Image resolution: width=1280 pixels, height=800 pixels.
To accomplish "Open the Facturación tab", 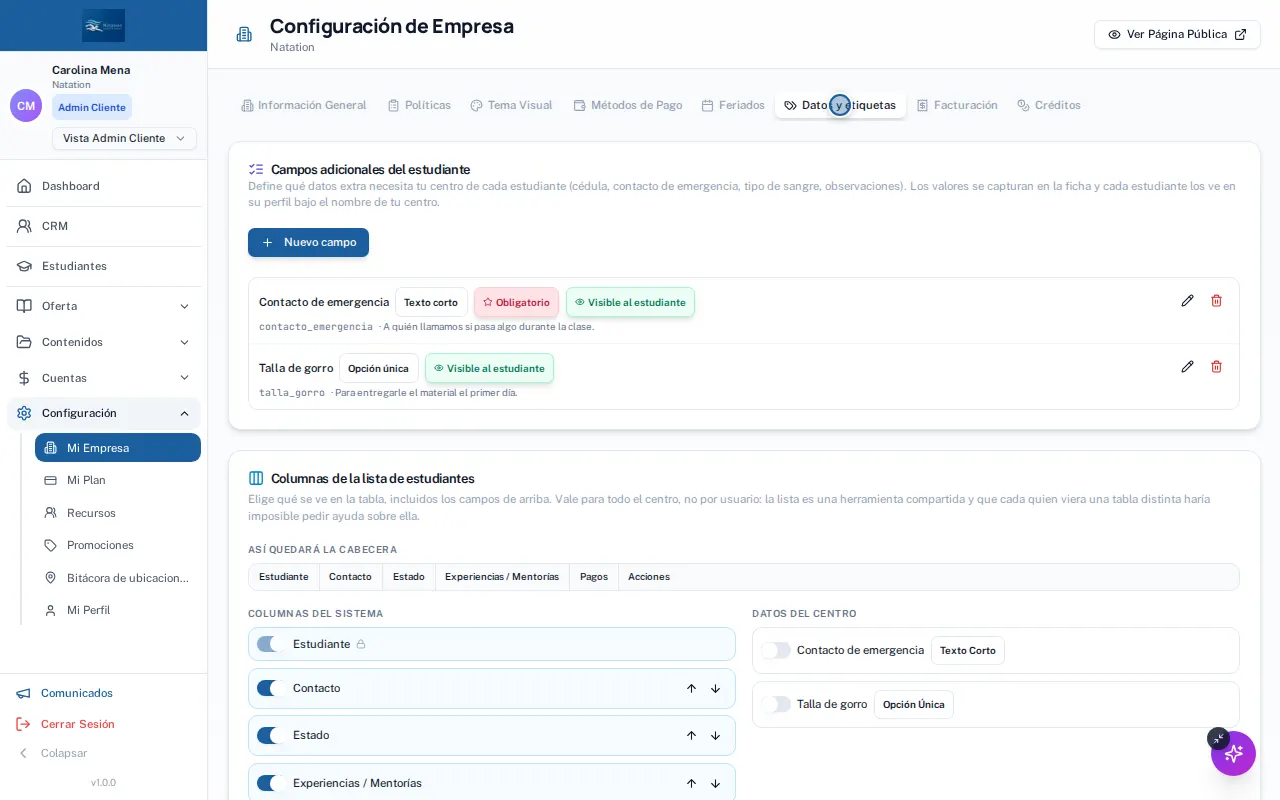I will (x=957, y=105).
